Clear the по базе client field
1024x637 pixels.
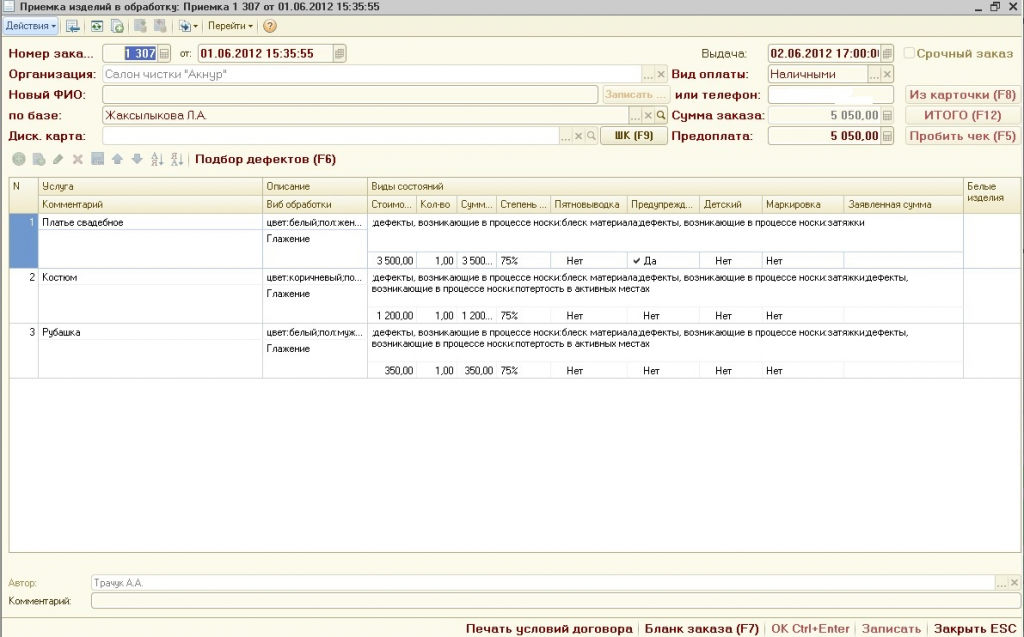point(648,116)
